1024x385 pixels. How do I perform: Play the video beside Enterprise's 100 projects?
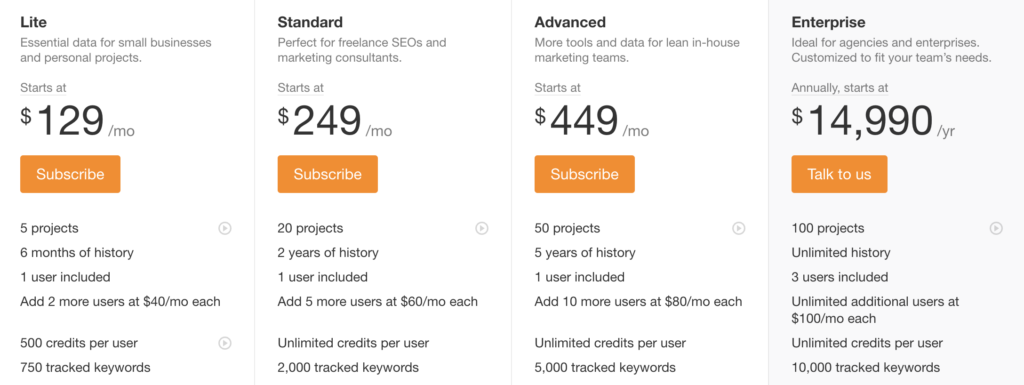996,228
